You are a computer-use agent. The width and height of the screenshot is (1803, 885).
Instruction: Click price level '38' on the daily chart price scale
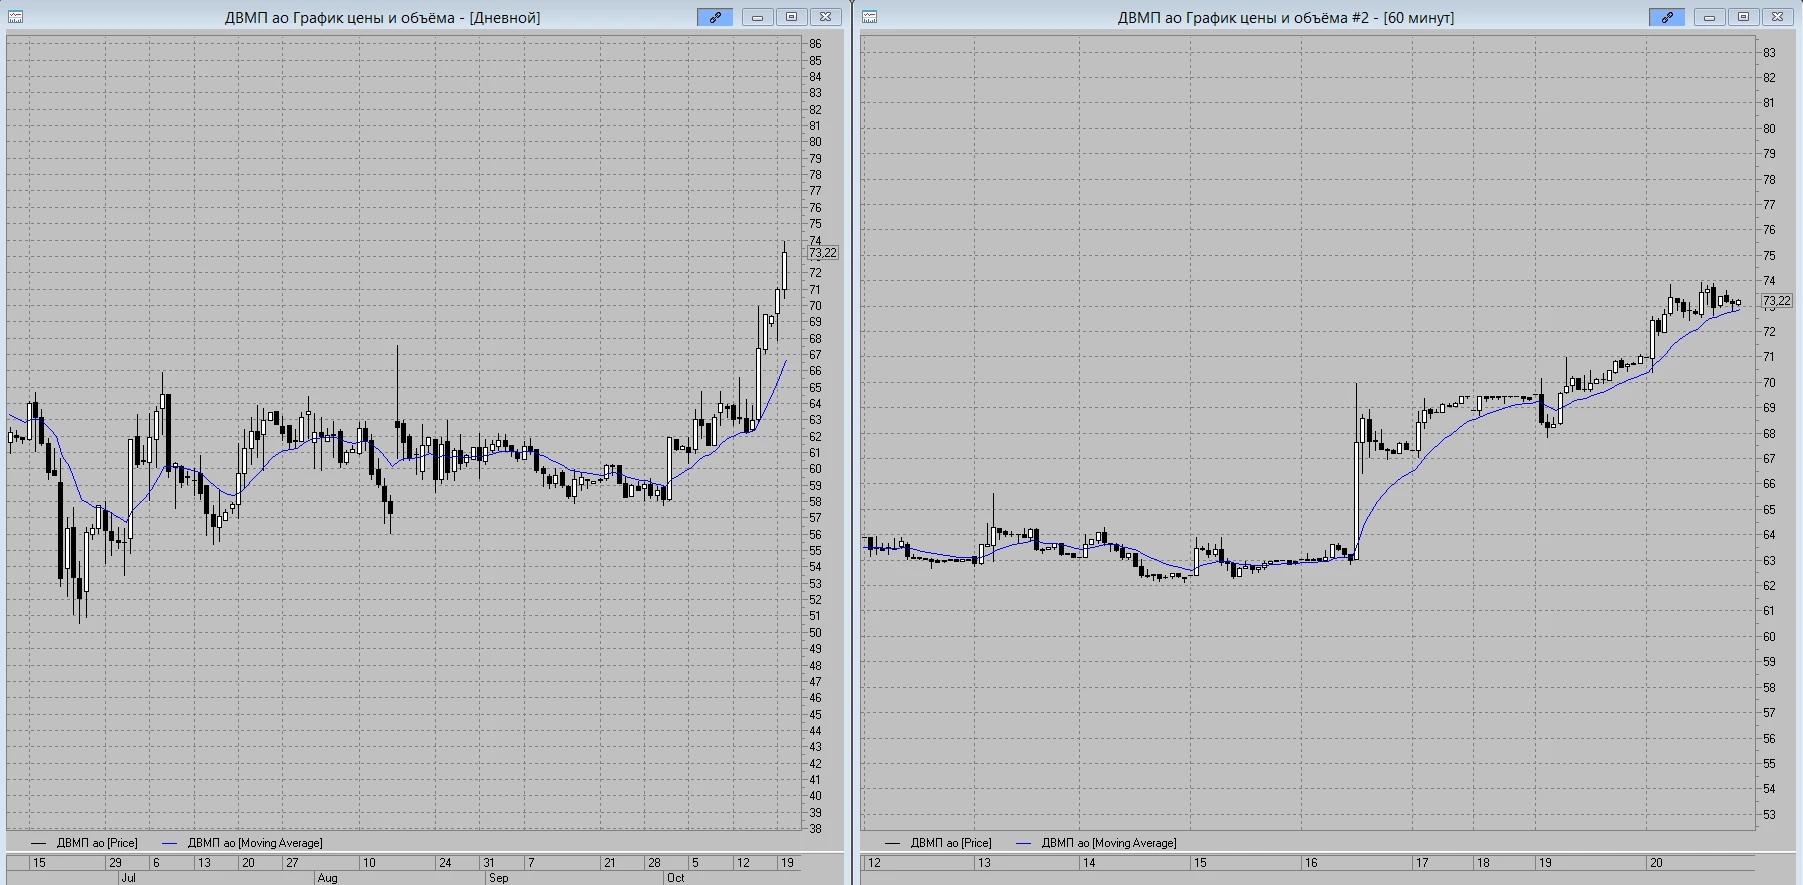pos(815,829)
